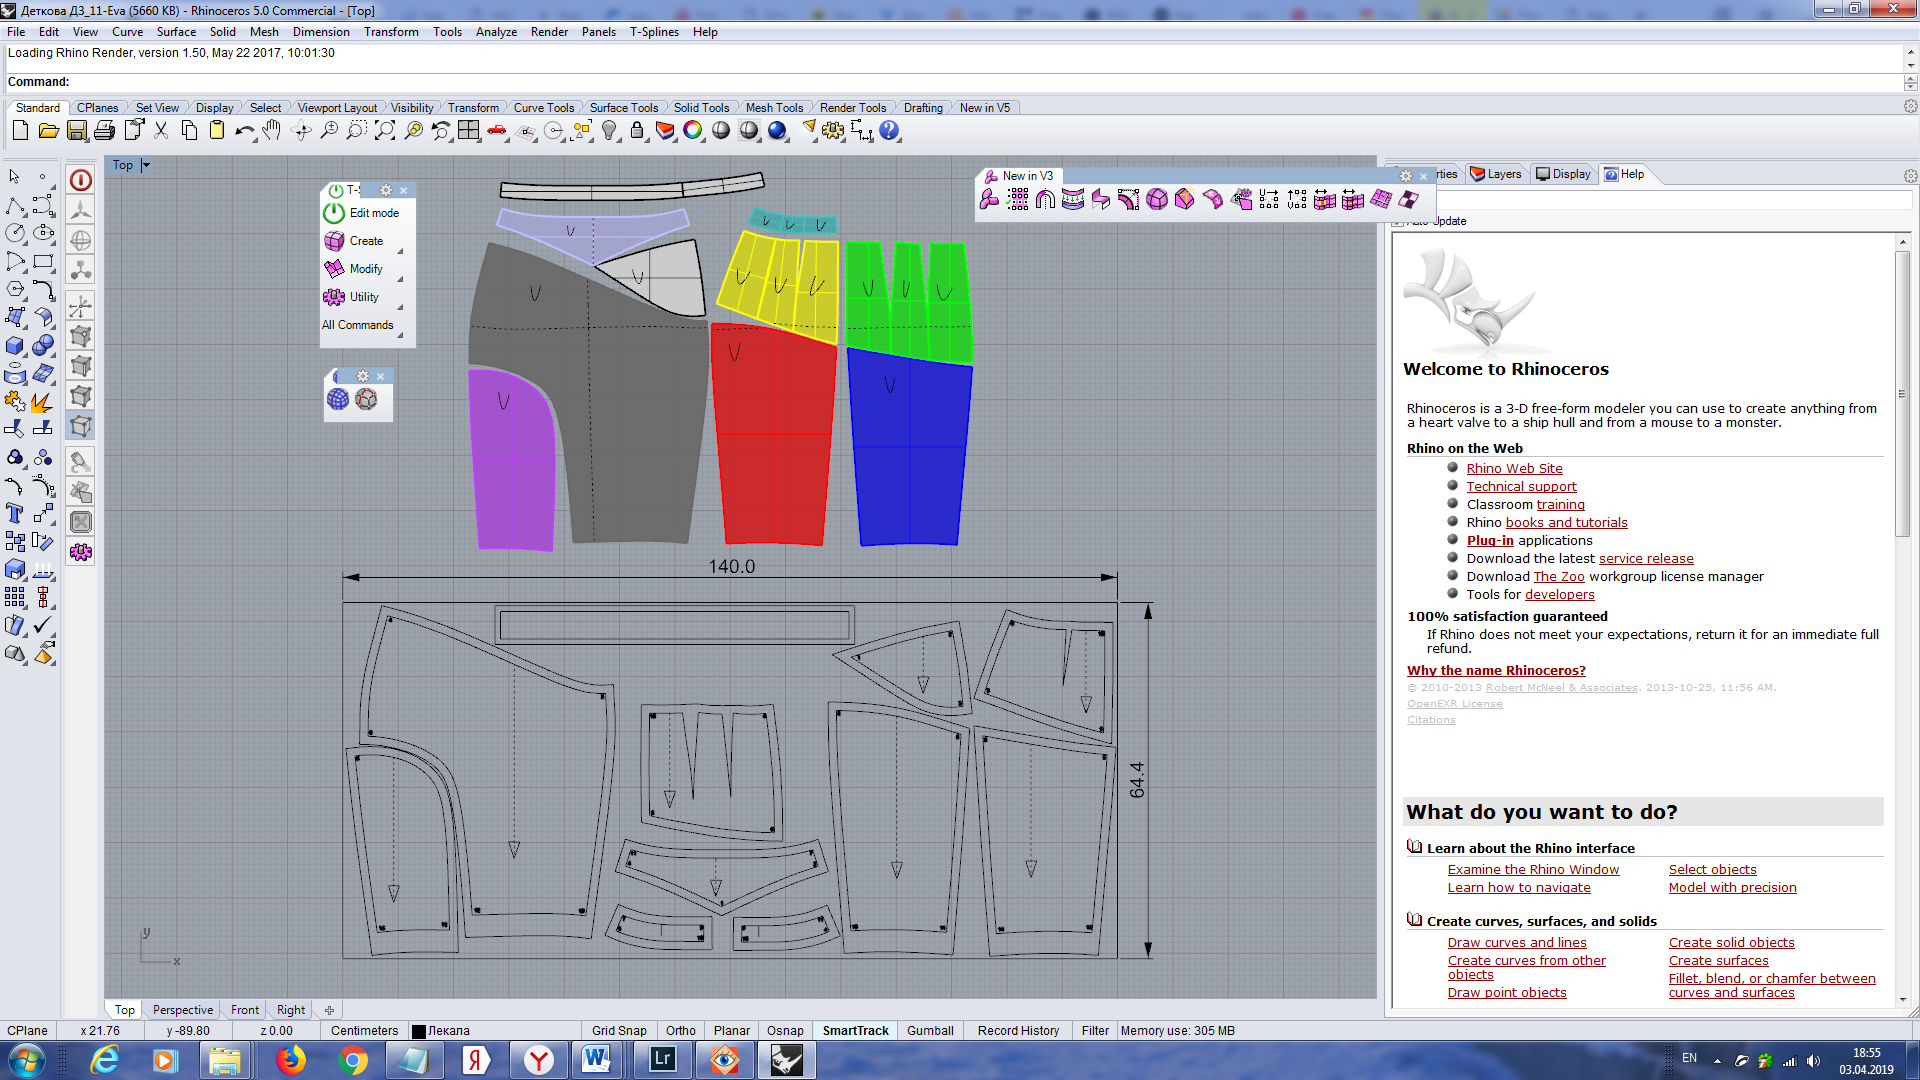The height and width of the screenshot is (1080, 1920).
Task: Click the service release link
Action: click(x=1646, y=559)
